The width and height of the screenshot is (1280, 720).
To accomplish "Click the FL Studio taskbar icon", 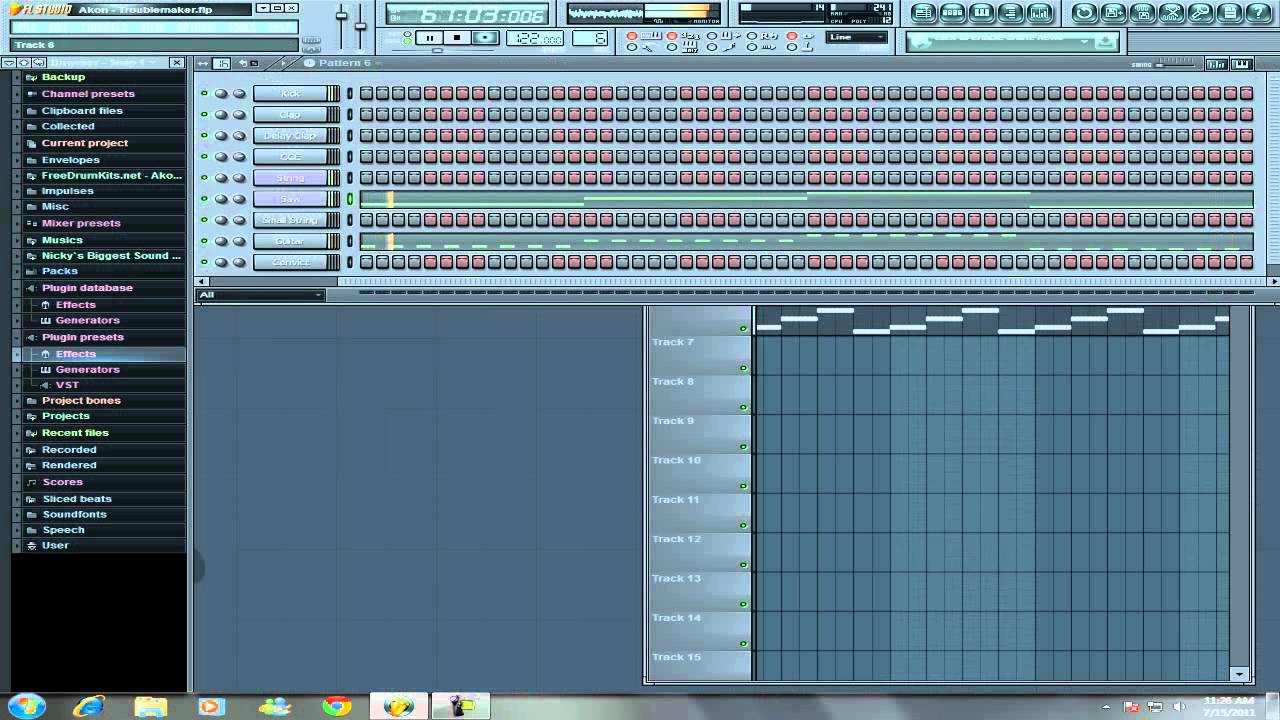I will click(x=399, y=706).
